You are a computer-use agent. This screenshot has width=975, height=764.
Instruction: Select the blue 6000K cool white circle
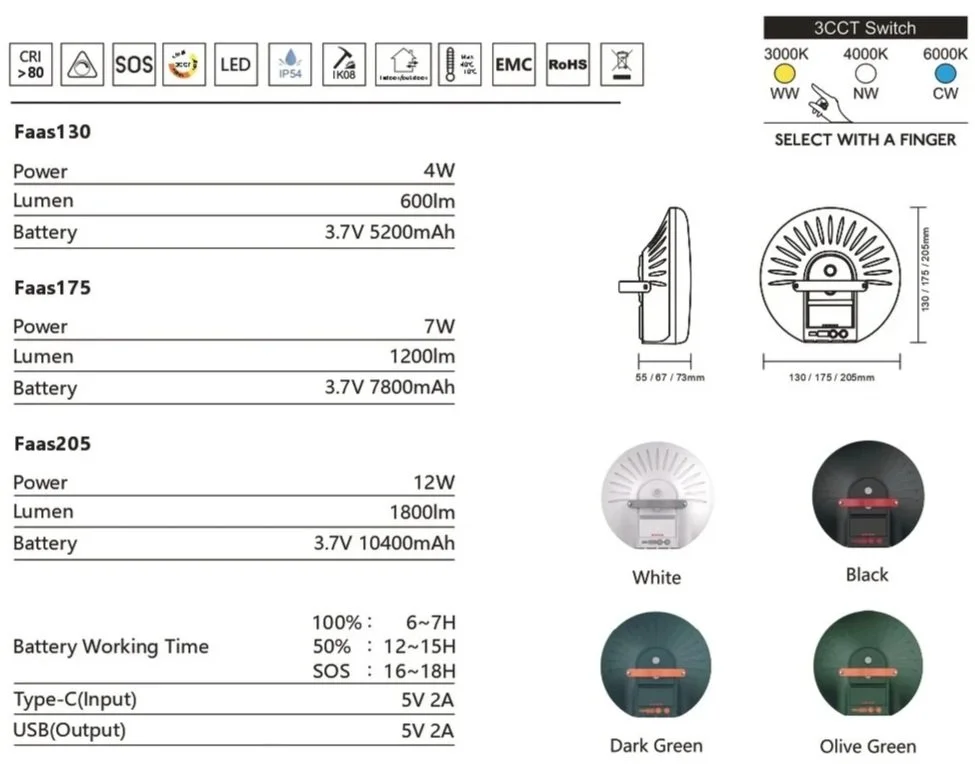945,74
